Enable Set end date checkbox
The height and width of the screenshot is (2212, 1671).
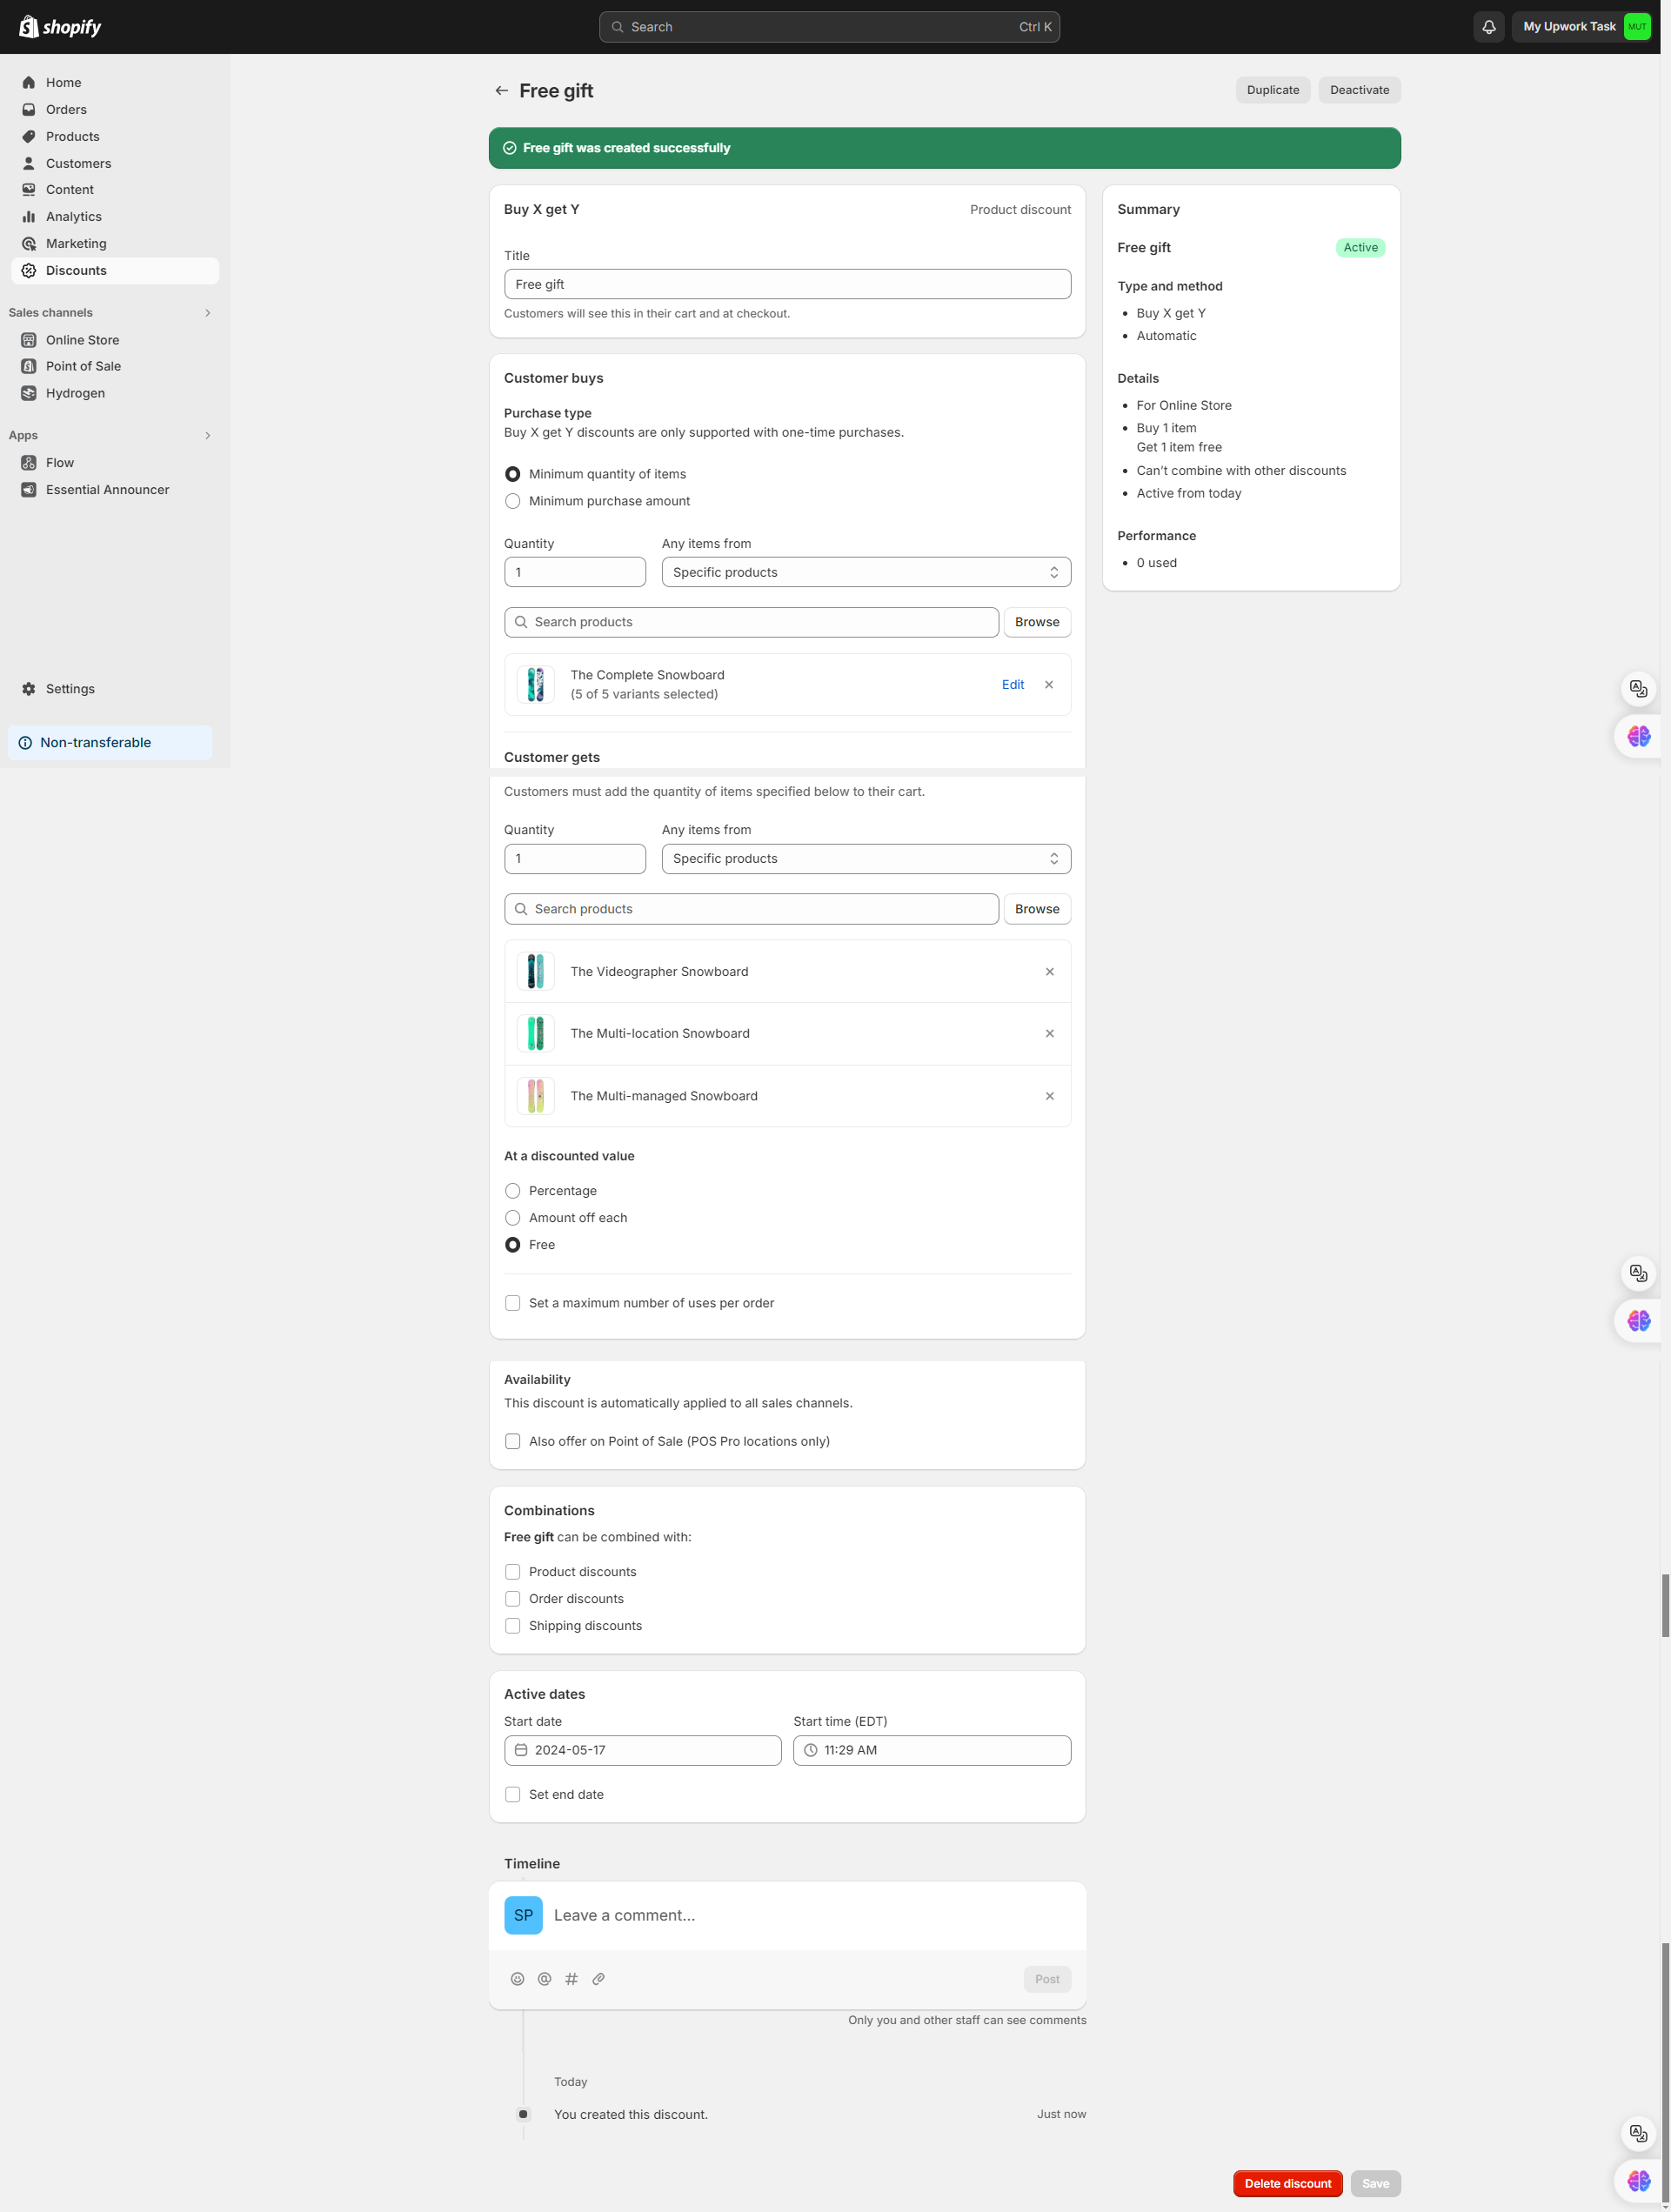coord(513,1795)
